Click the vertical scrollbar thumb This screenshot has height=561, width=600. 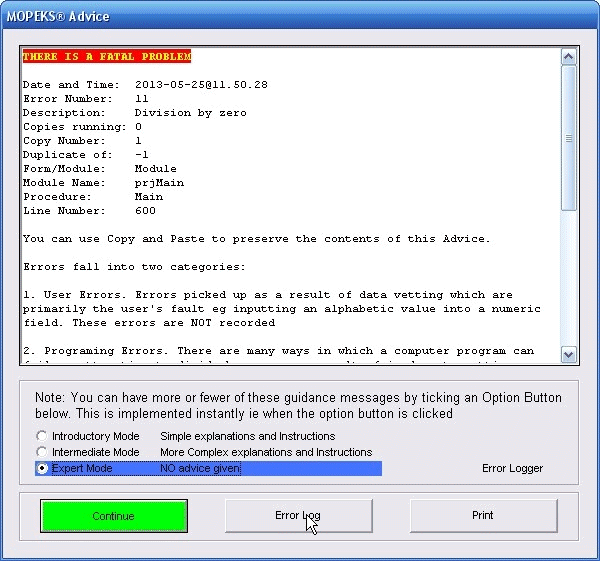tap(569, 138)
